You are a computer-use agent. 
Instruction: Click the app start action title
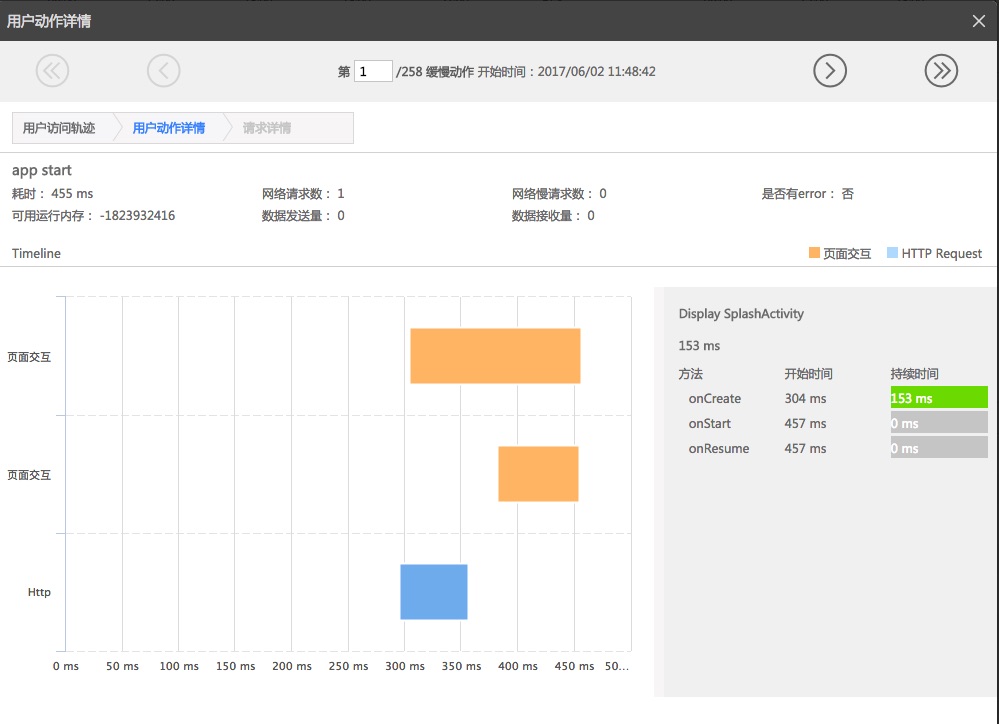pyautogui.click(x=42, y=170)
